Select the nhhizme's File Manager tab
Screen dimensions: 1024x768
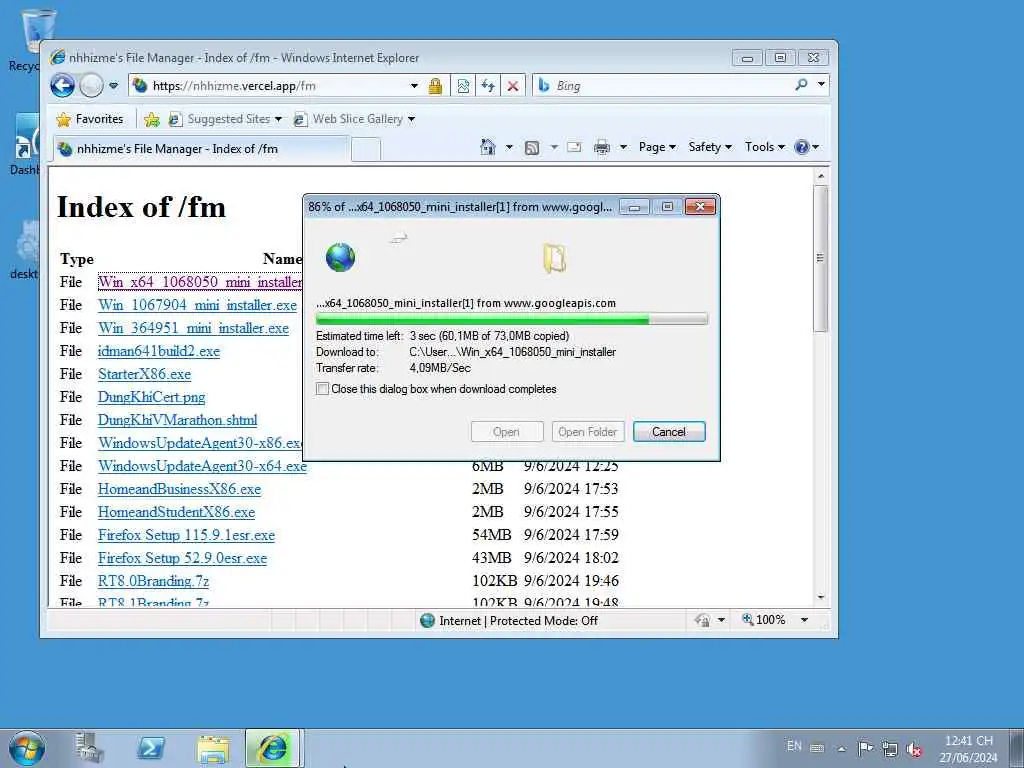click(x=201, y=149)
